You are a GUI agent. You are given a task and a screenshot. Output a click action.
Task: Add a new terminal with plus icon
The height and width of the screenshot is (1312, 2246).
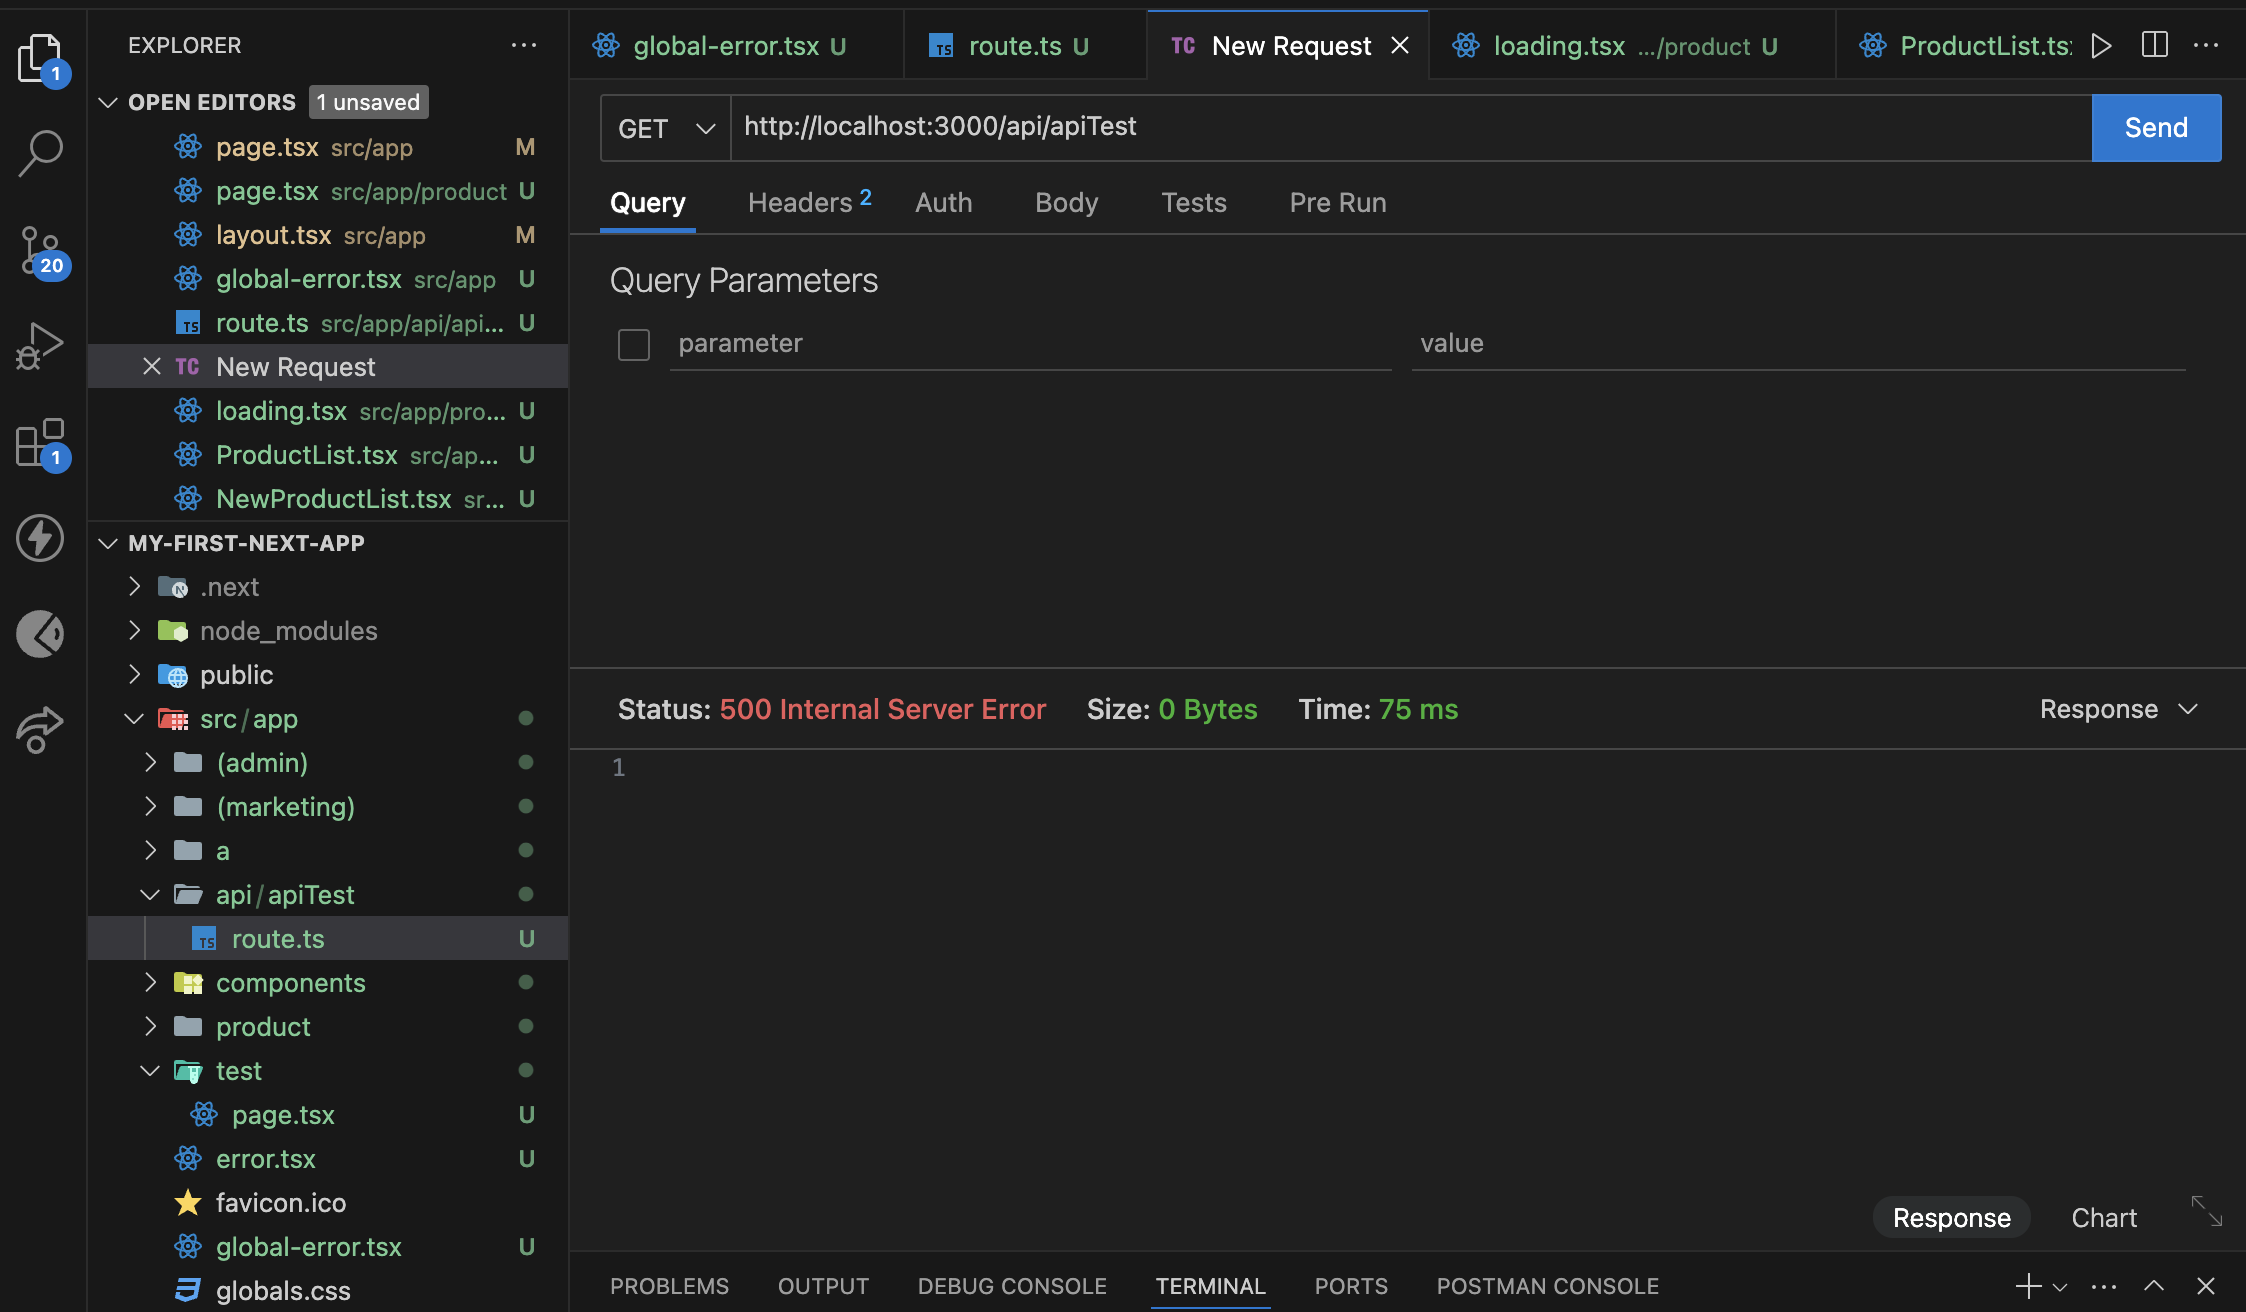[x=2028, y=1286]
